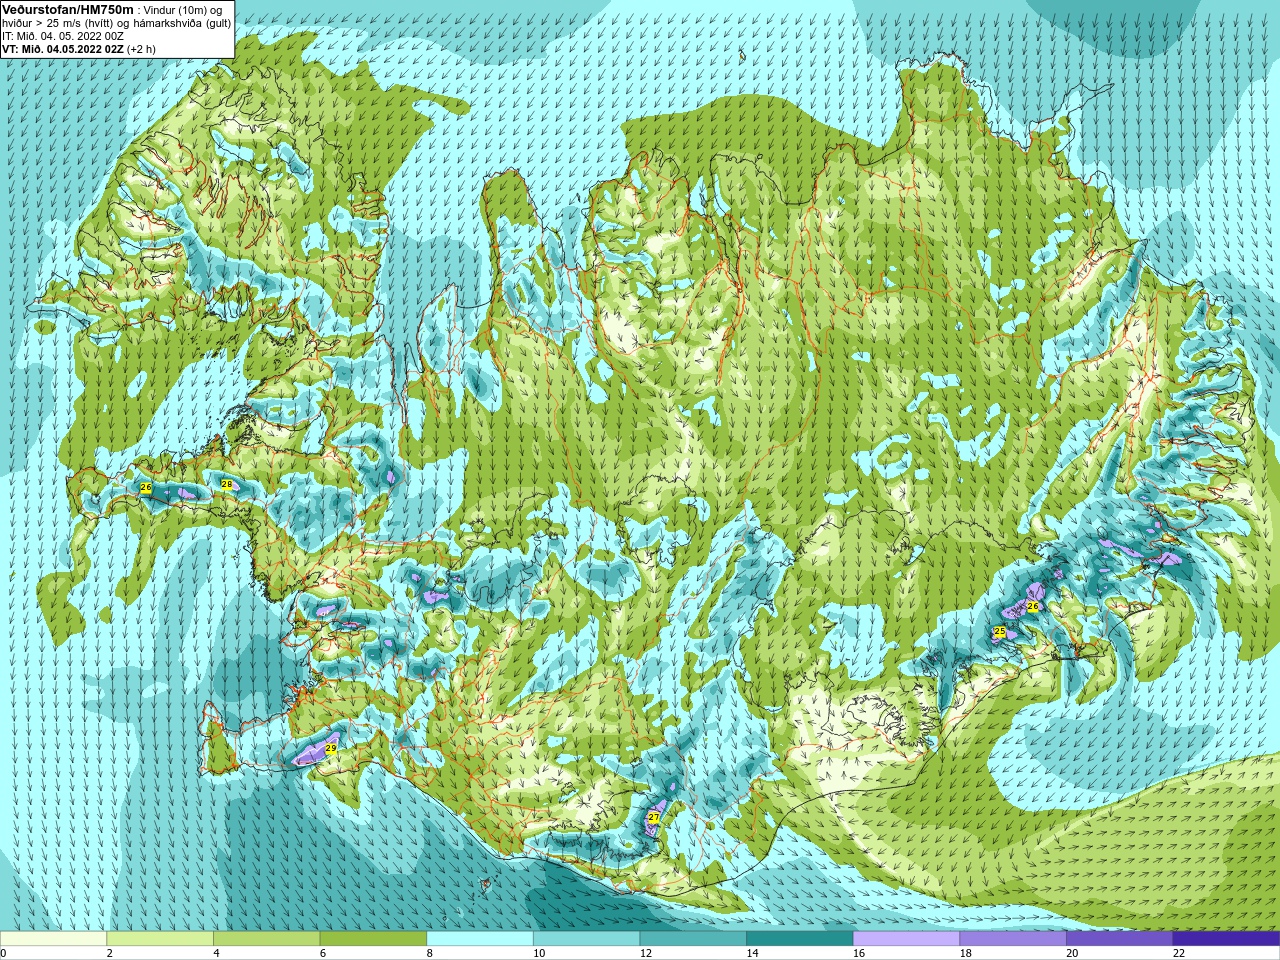Select the 14–16 dark teal legend swatch
The width and height of the screenshot is (1280, 960).
[800, 939]
